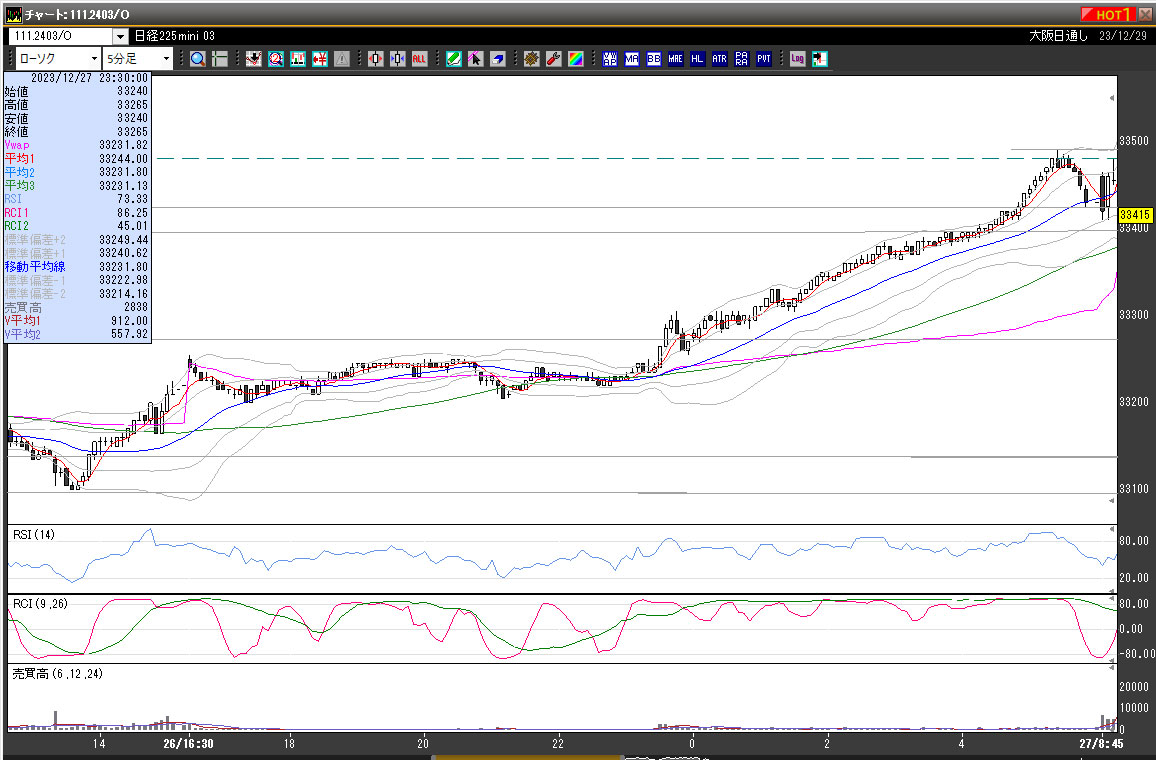Click the small arrow at the price chart's top-right
Image resolution: width=1156 pixels, height=760 pixels.
coord(1112,97)
